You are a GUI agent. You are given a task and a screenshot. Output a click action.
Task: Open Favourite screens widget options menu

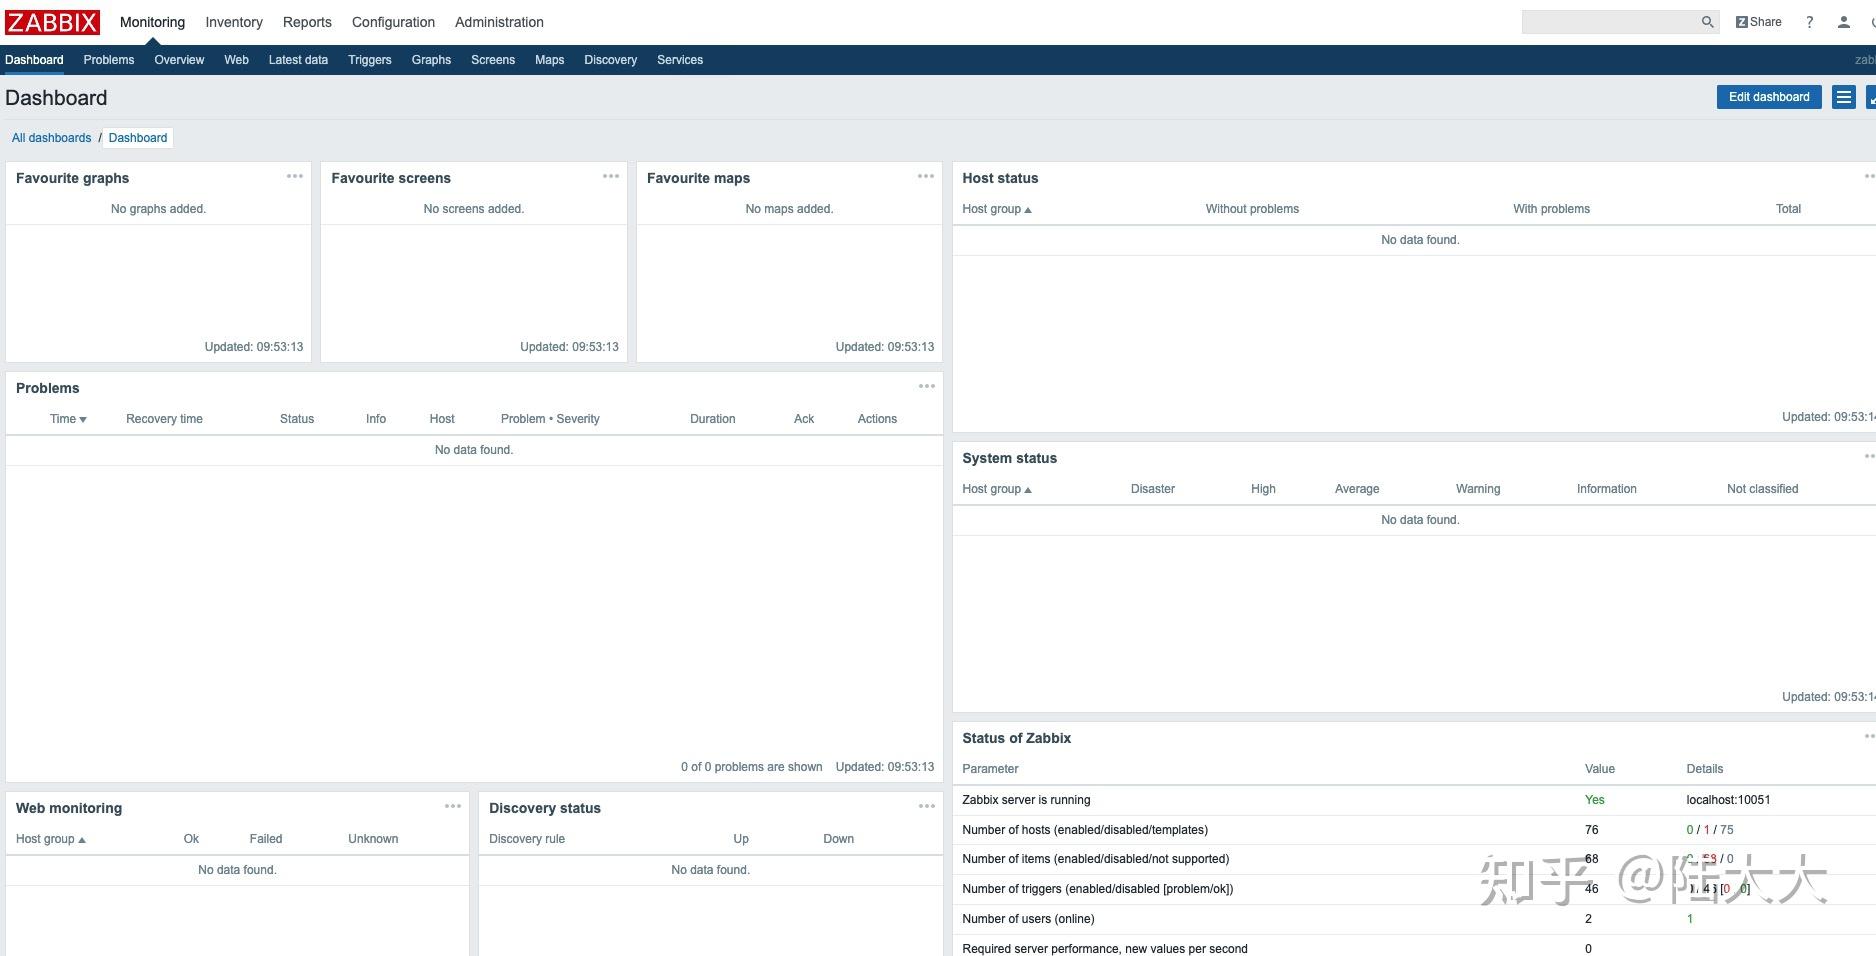click(611, 176)
